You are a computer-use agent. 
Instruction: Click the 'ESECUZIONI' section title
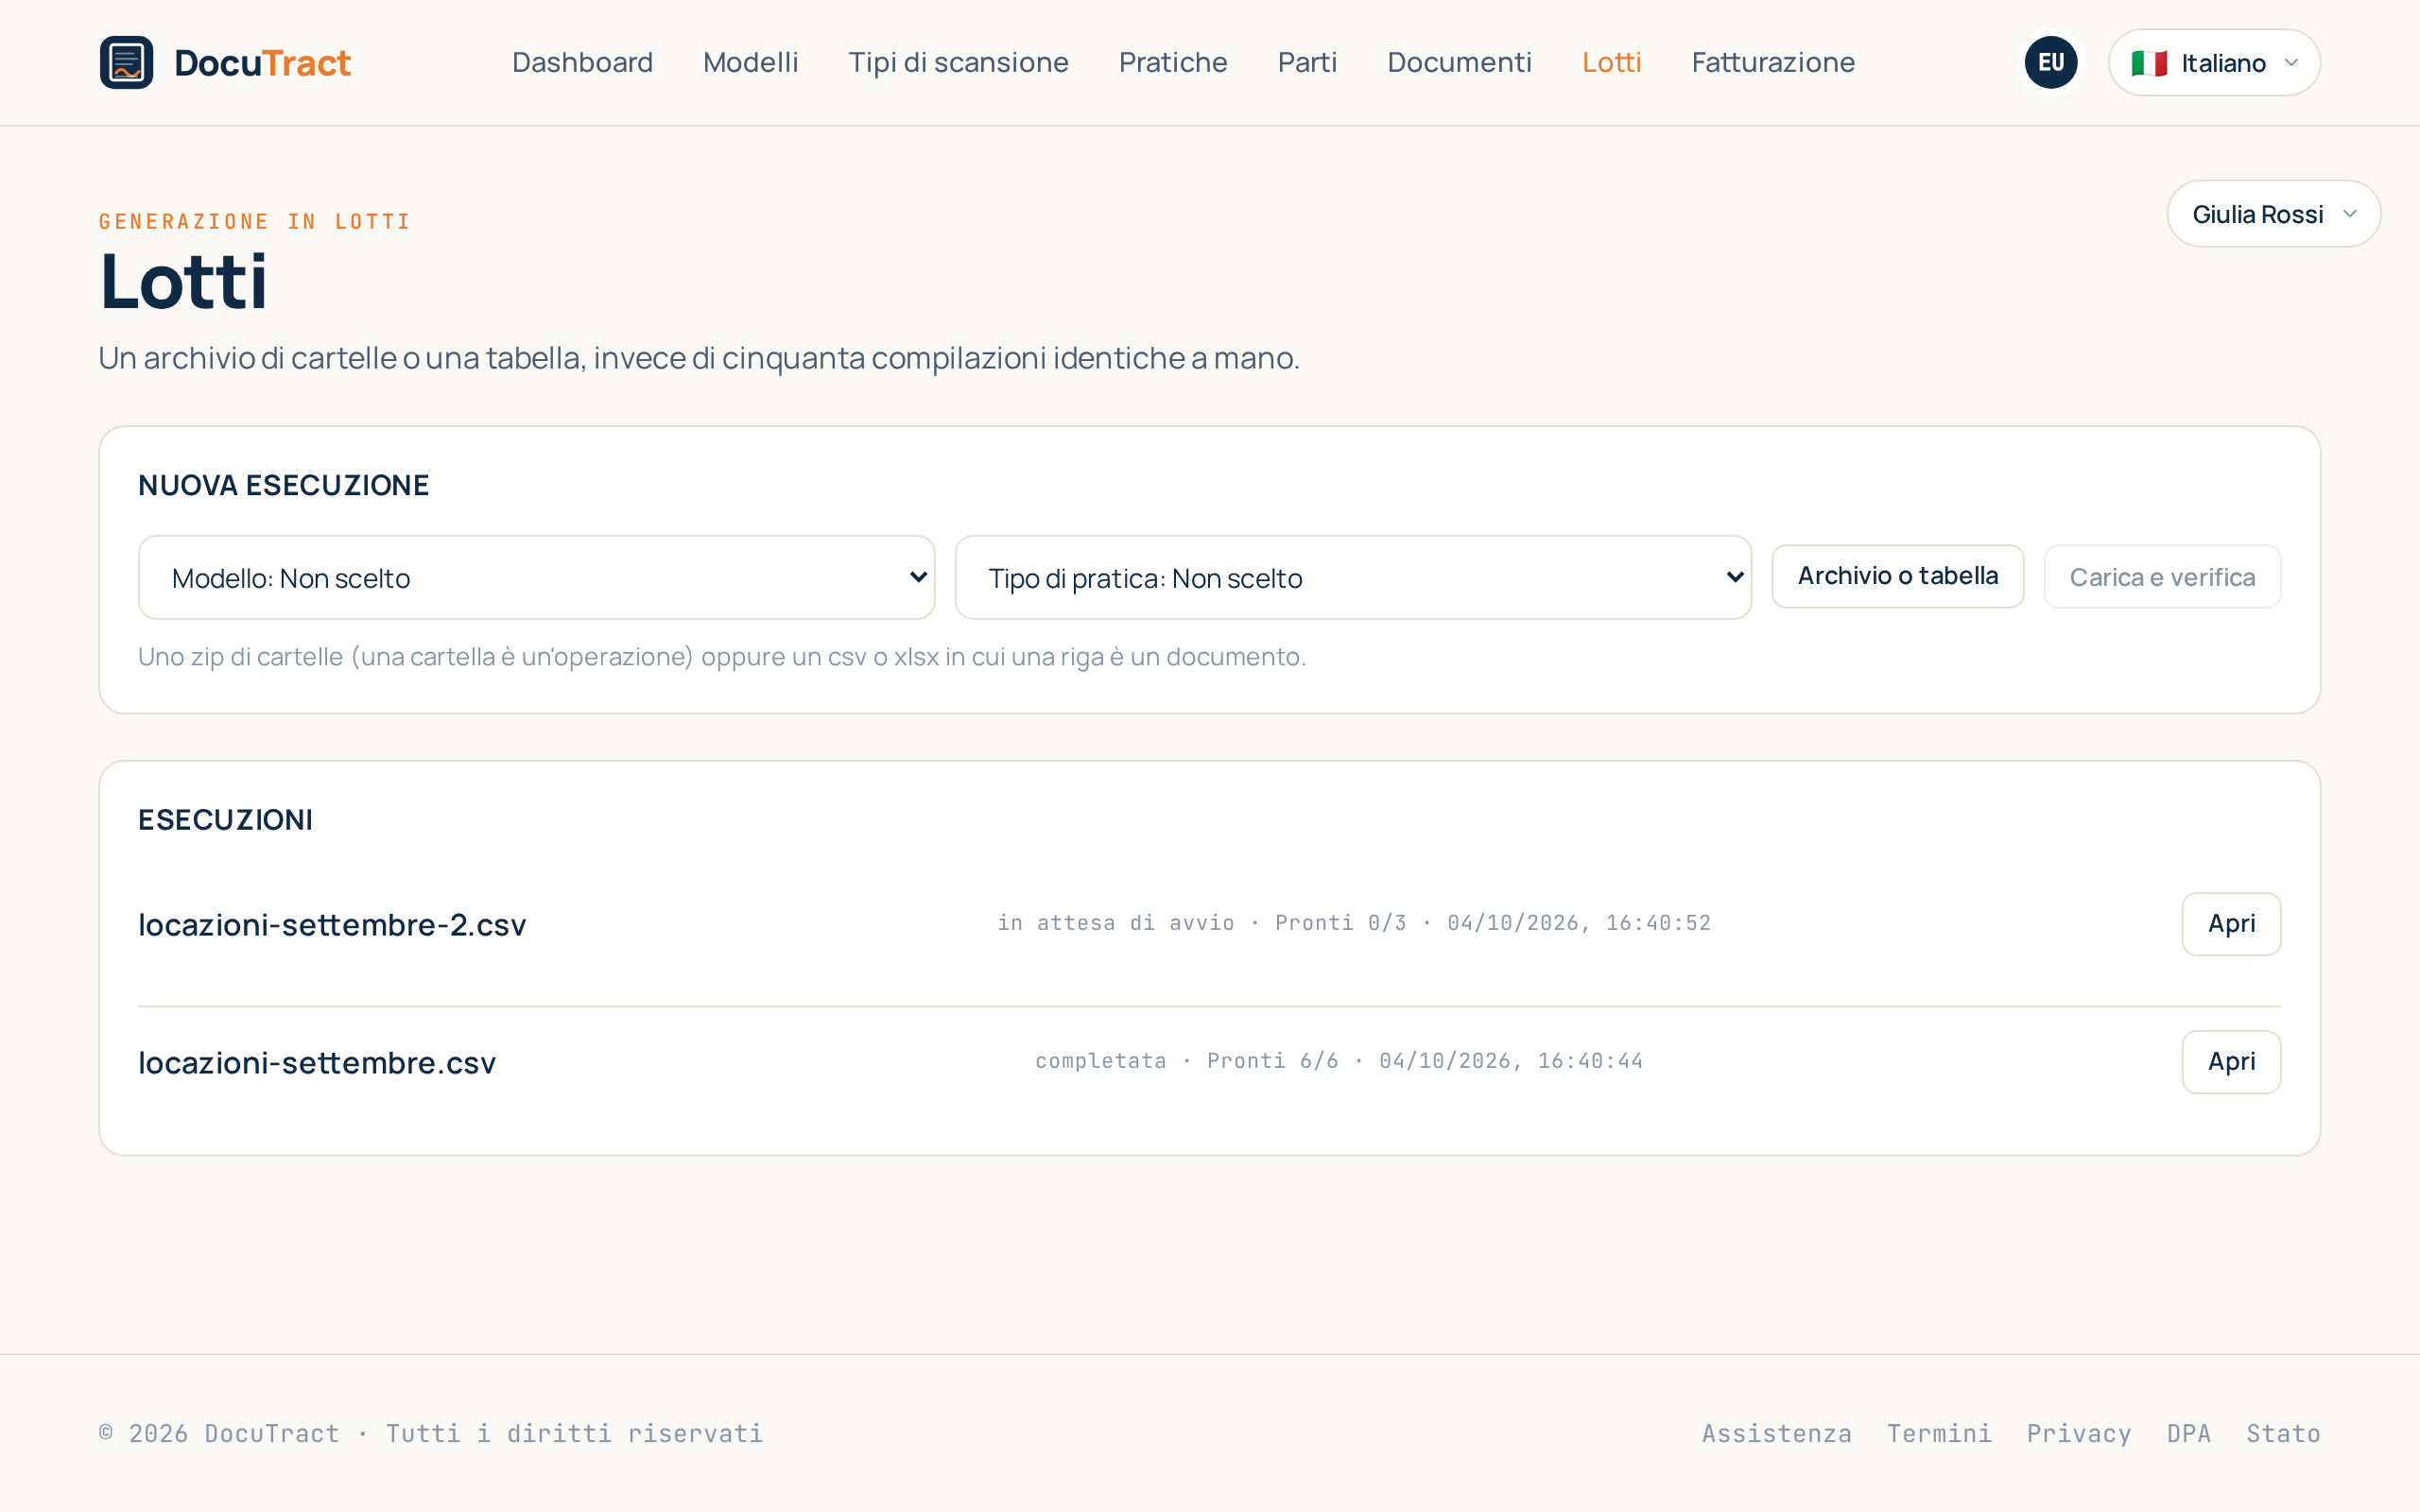226,820
